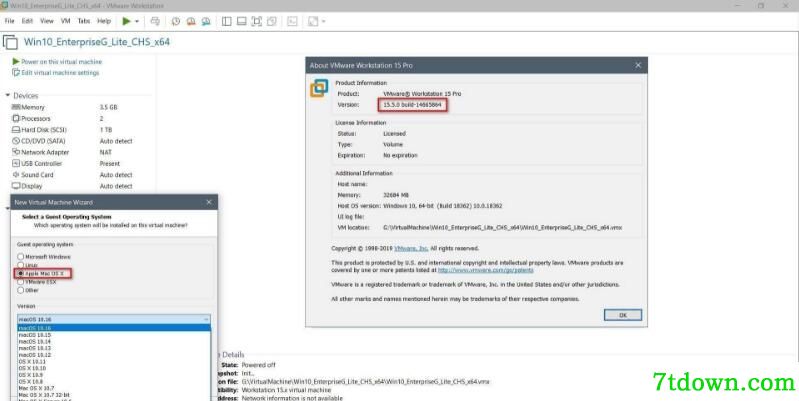Choose Mac OS X 10.7 32-bit option
Screen dimensions: 799x401
114,394
